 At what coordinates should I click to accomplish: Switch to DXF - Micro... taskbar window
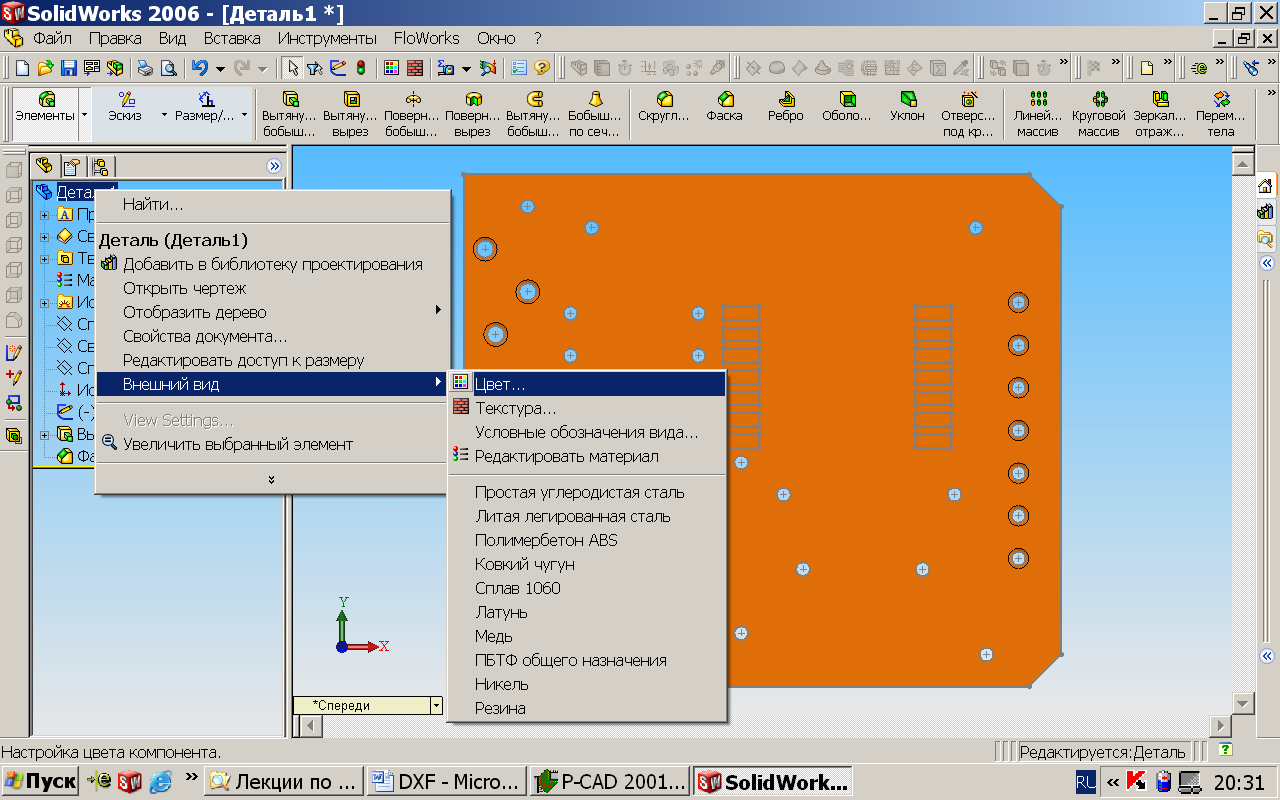(447, 782)
